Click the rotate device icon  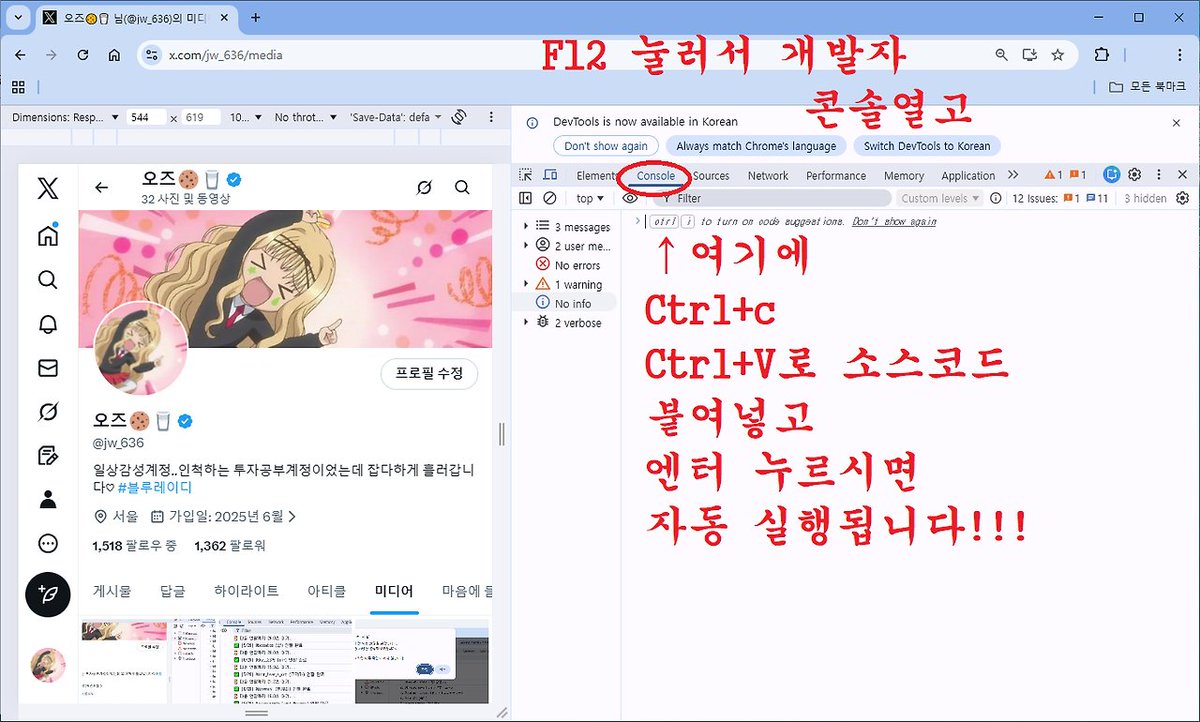459,117
